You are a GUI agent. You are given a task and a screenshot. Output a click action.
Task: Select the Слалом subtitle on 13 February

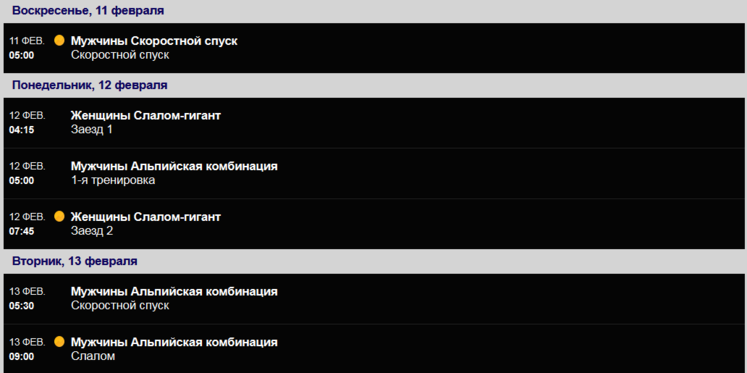[93, 356]
